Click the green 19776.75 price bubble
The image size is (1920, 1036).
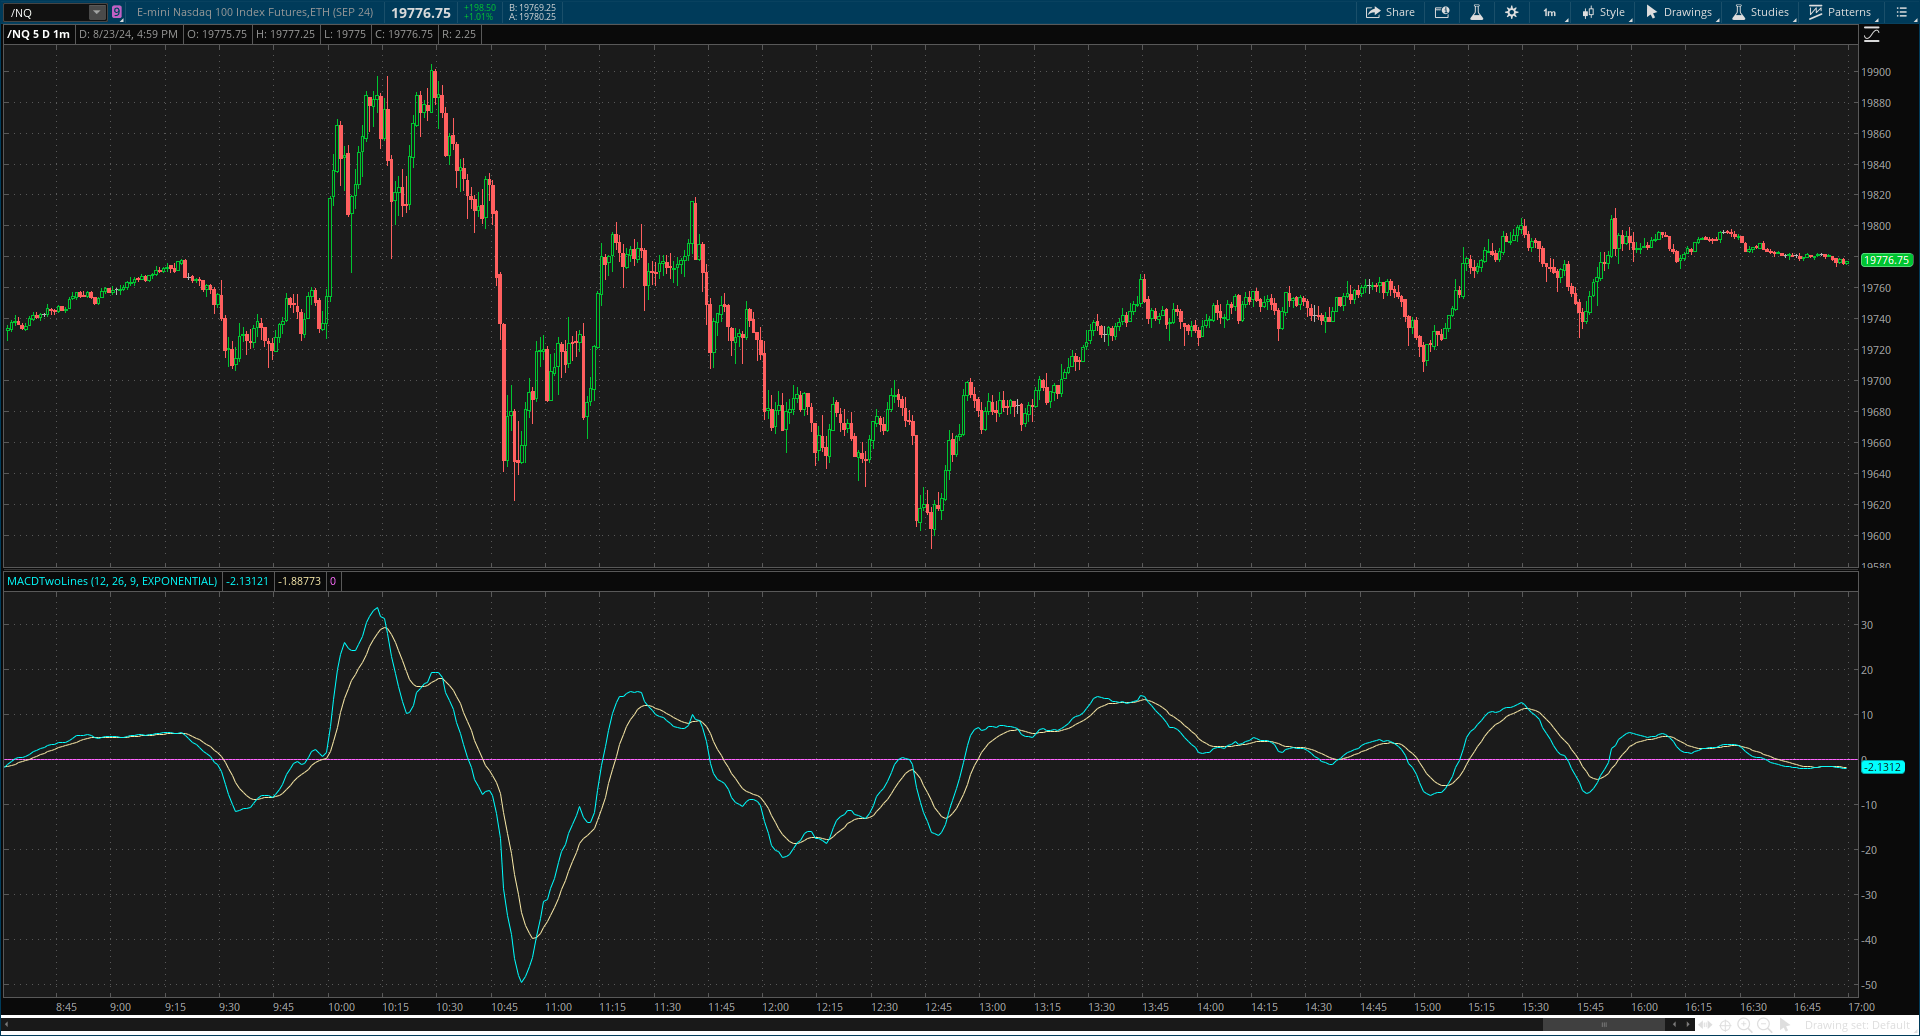1886,260
